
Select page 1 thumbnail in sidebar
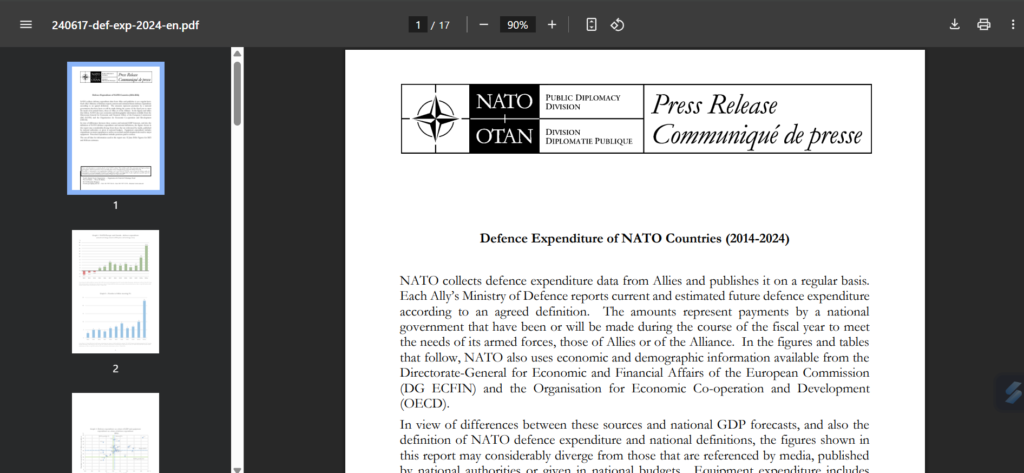[116, 128]
